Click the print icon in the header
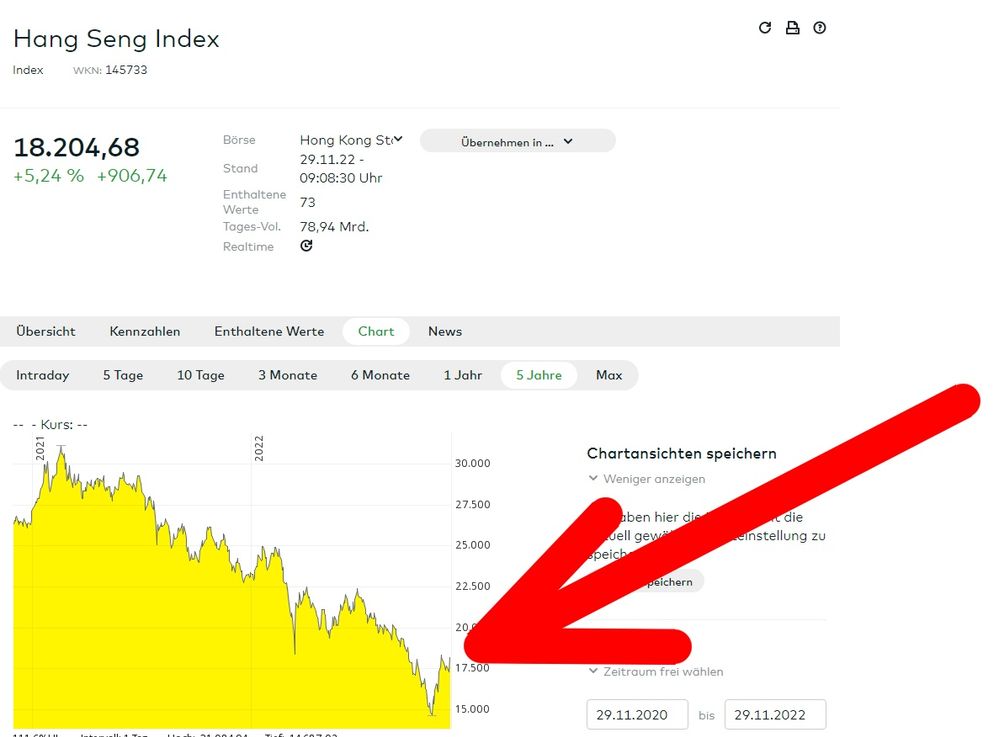This screenshot has height=737, width=999. [792, 28]
